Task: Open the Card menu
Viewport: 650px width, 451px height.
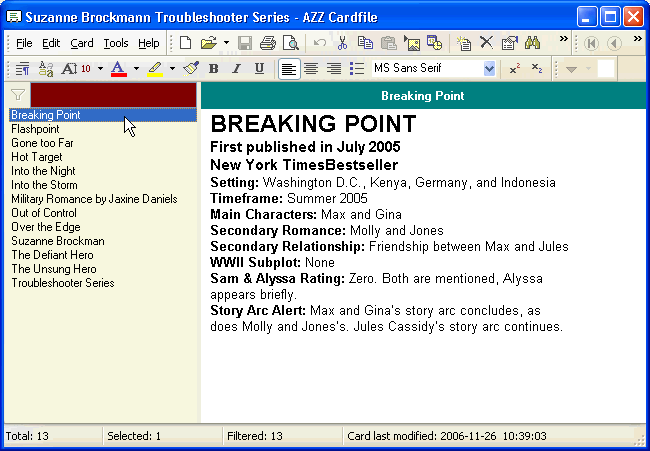Action: click(82, 43)
